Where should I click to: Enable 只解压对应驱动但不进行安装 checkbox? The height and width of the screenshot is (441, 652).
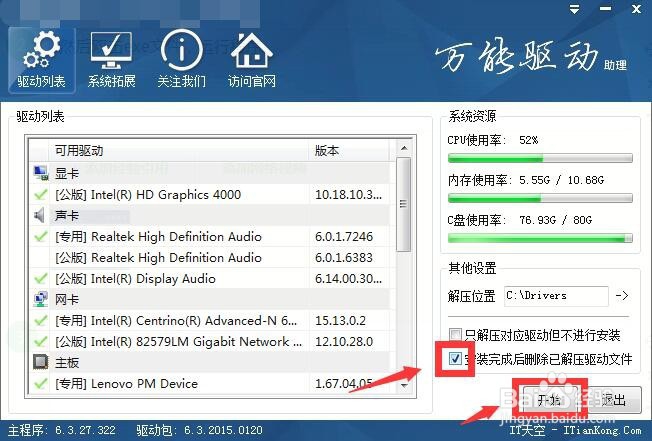point(455,335)
